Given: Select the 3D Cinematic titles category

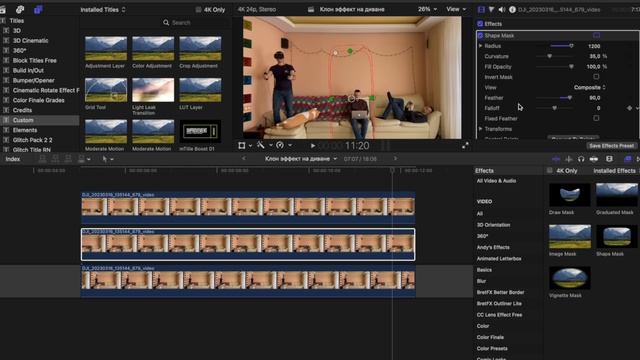Looking at the screenshot, I should [x=31, y=40].
